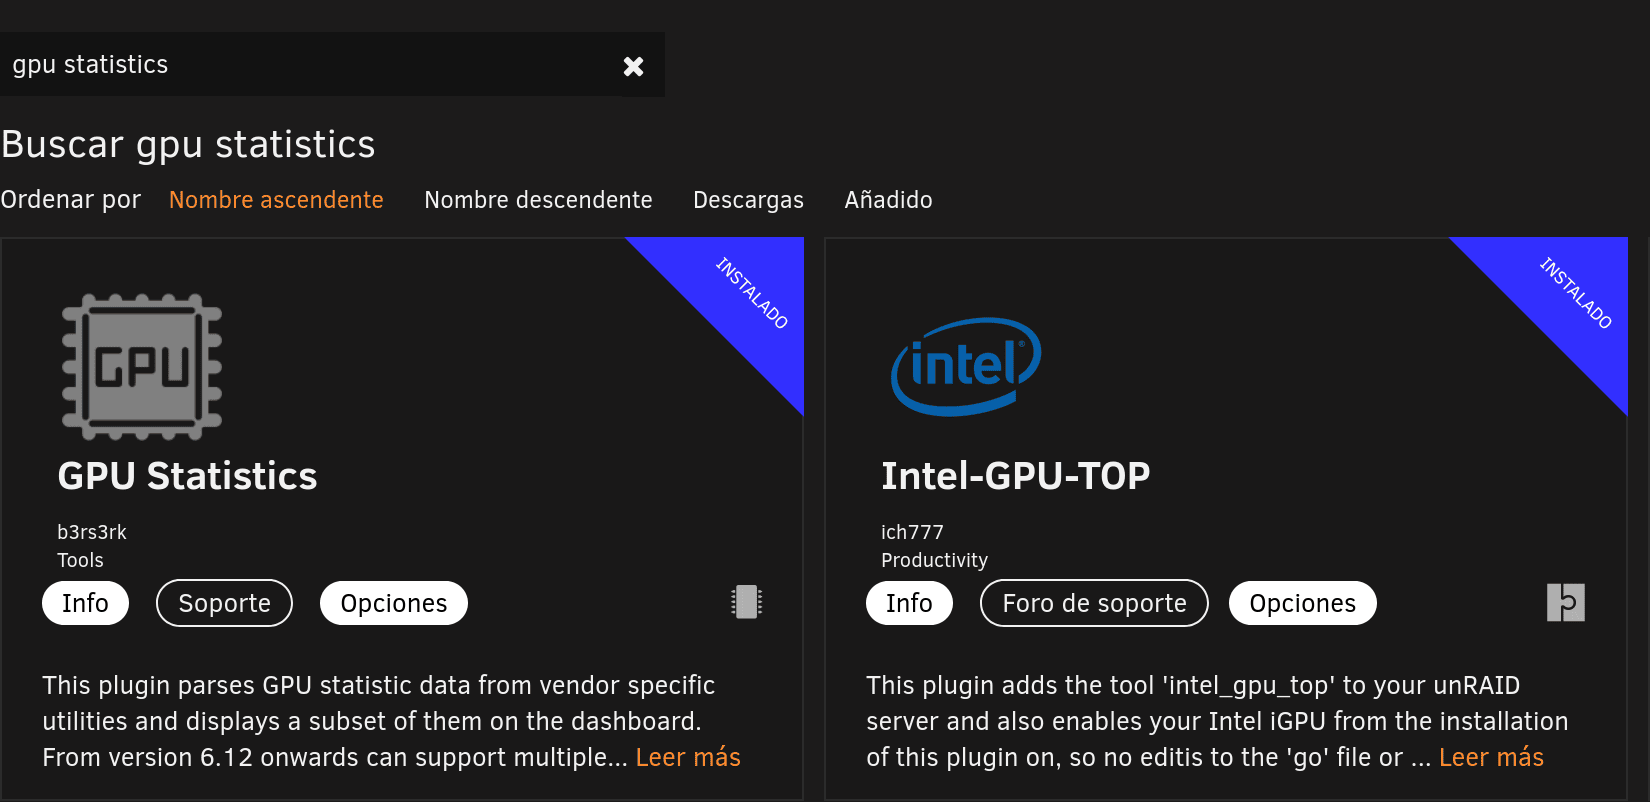
Task: Click the plugin chip icon on GPU Statistics card
Action: (x=746, y=602)
